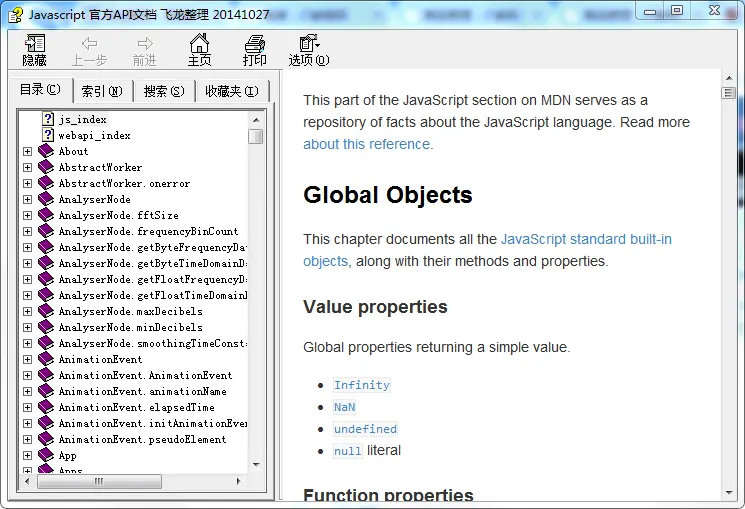Click the Print (打印) toolbar icon
Screen dimensions: 745x509
(255, 44)
